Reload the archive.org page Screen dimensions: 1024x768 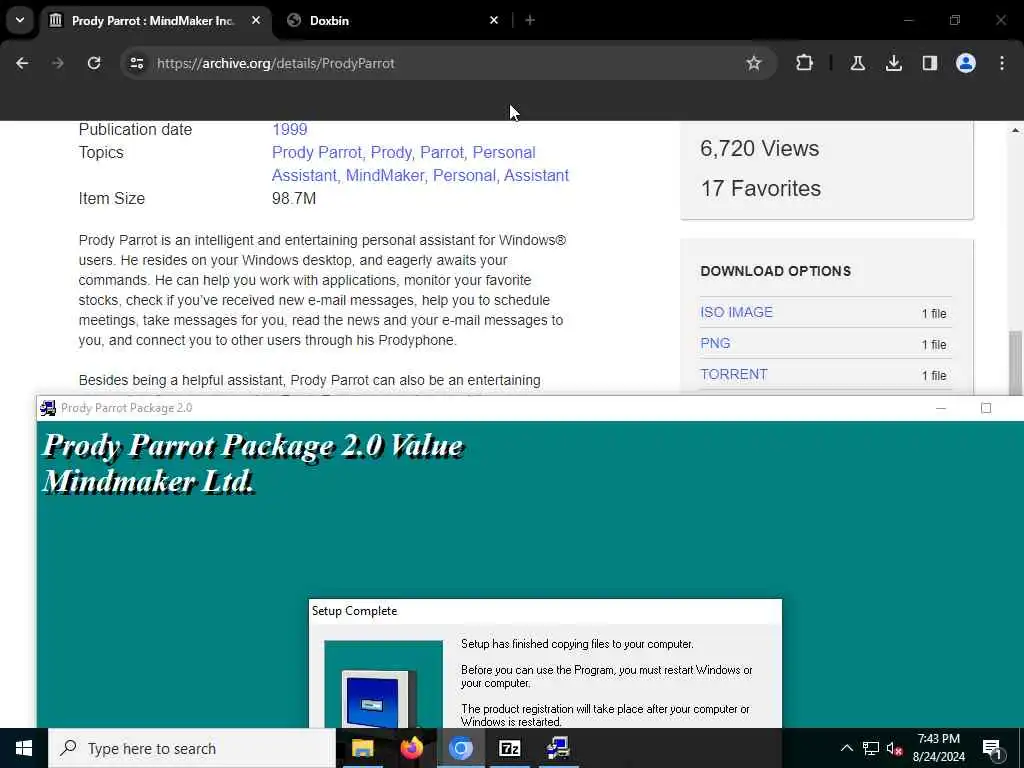94,63
